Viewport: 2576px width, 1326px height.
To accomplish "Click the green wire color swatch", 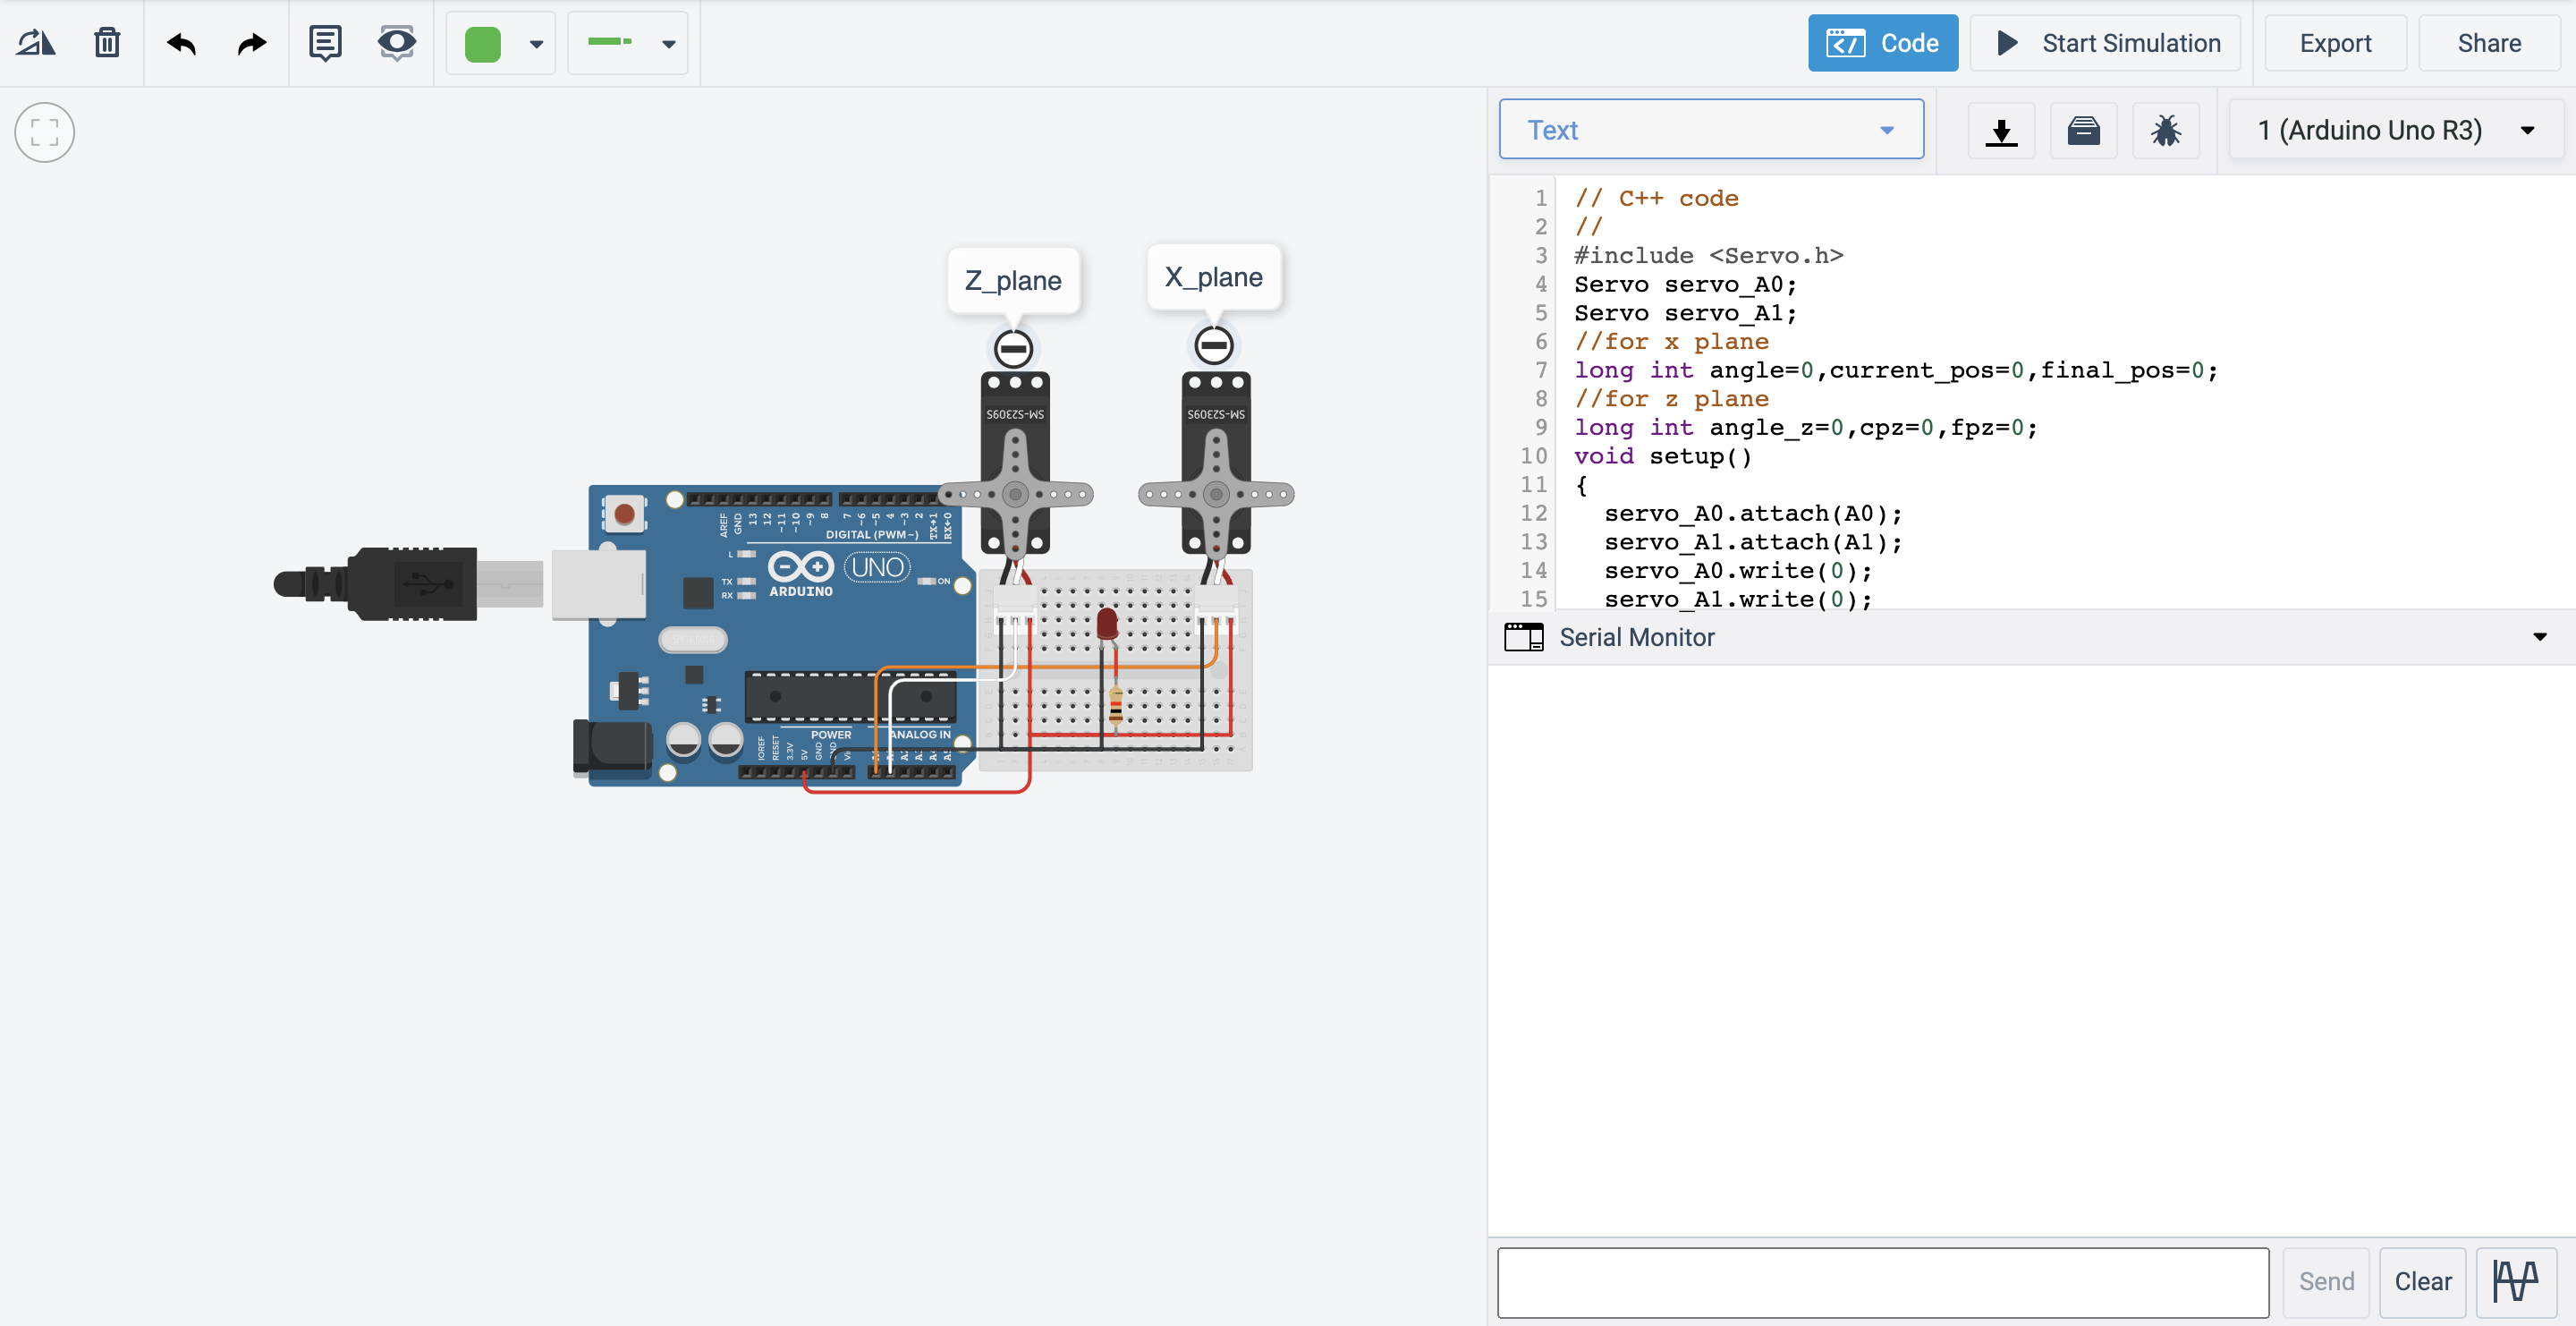I will [483, 44].
